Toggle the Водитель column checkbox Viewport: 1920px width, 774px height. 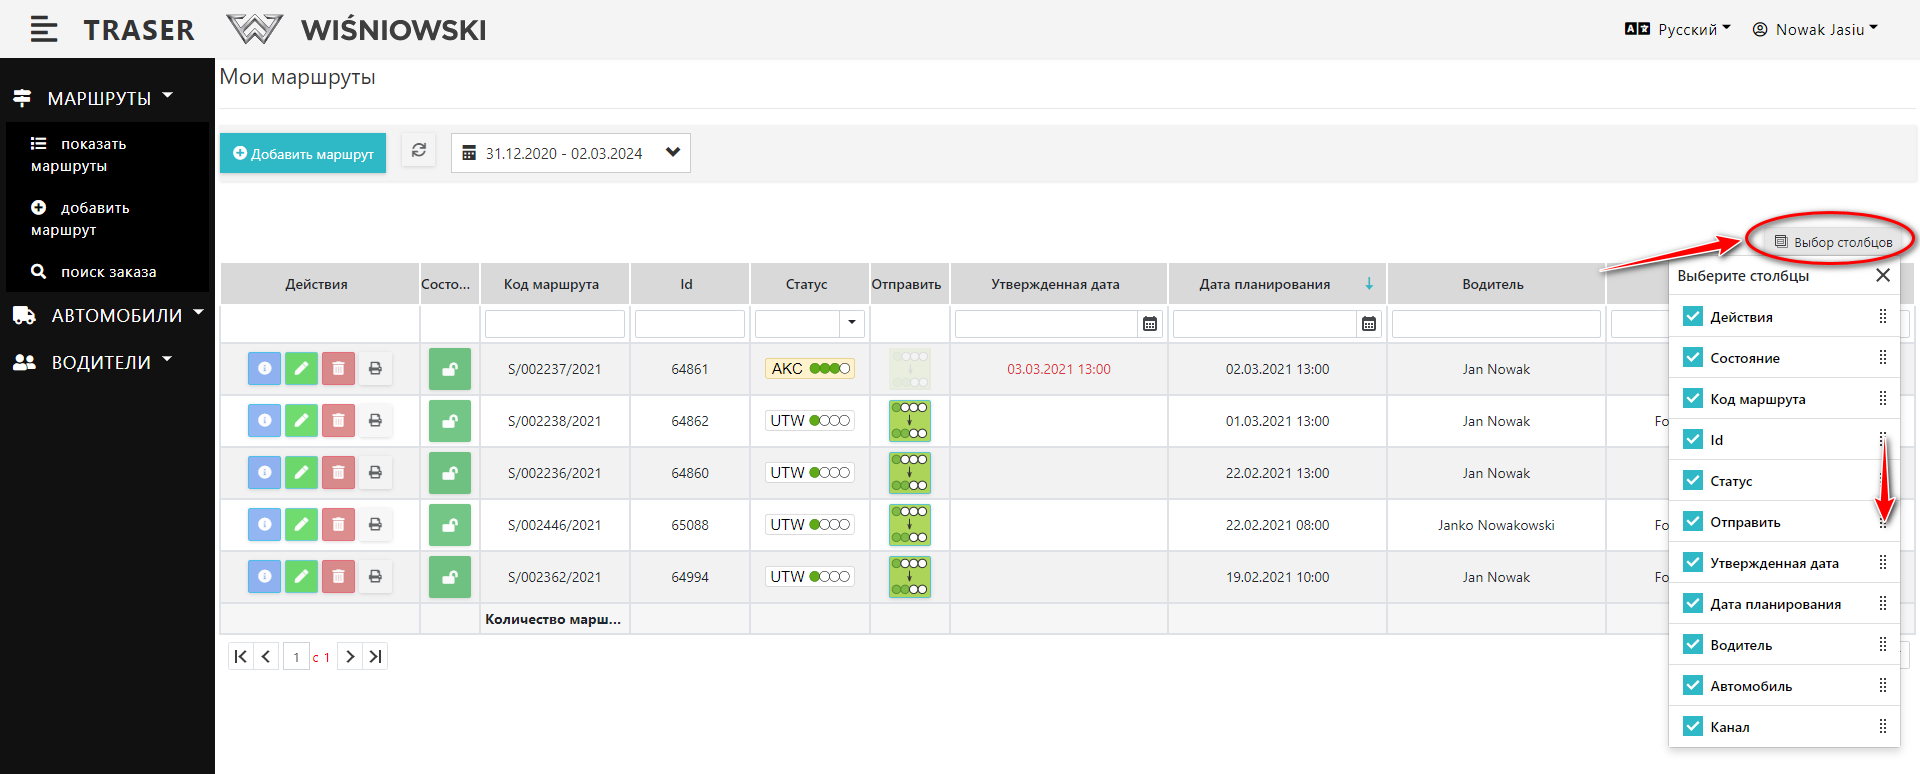1692,645
